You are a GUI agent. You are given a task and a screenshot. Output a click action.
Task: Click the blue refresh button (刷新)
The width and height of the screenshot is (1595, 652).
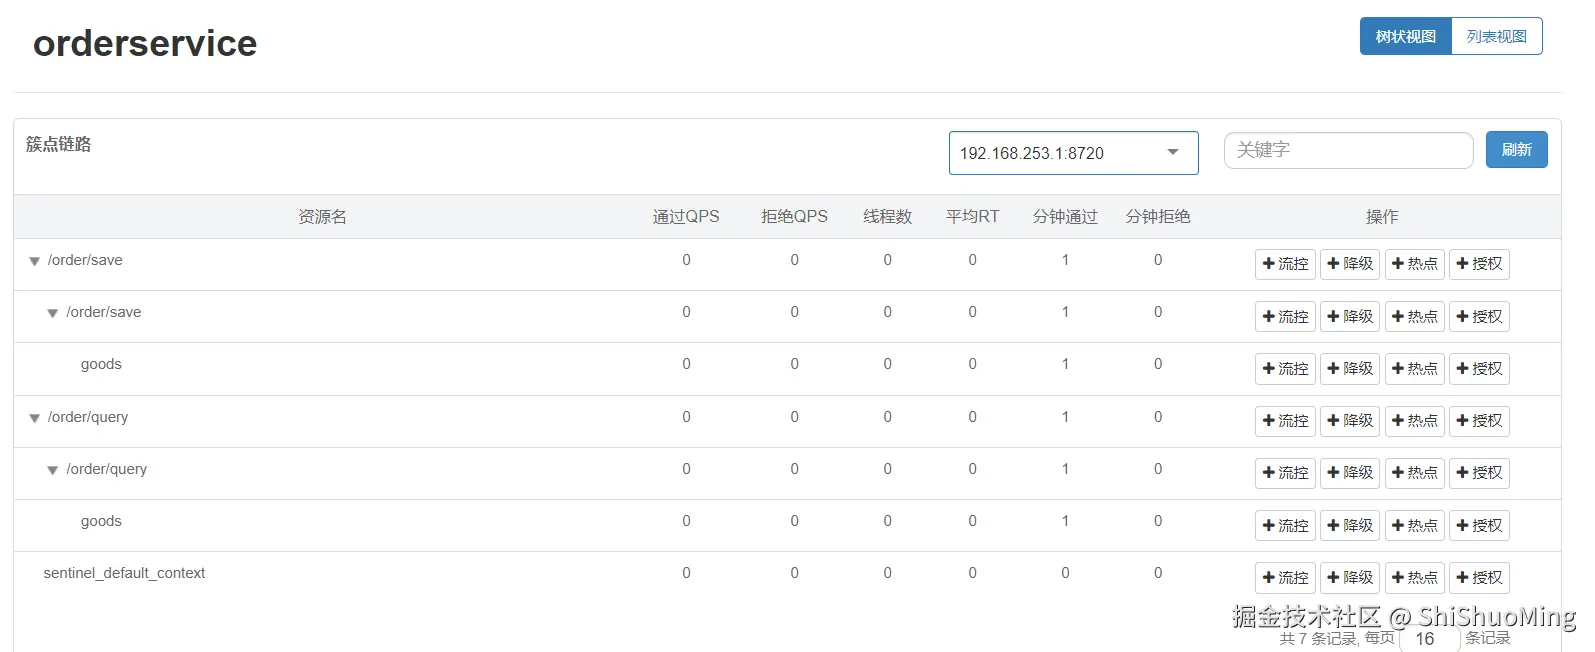[1516, 150]
